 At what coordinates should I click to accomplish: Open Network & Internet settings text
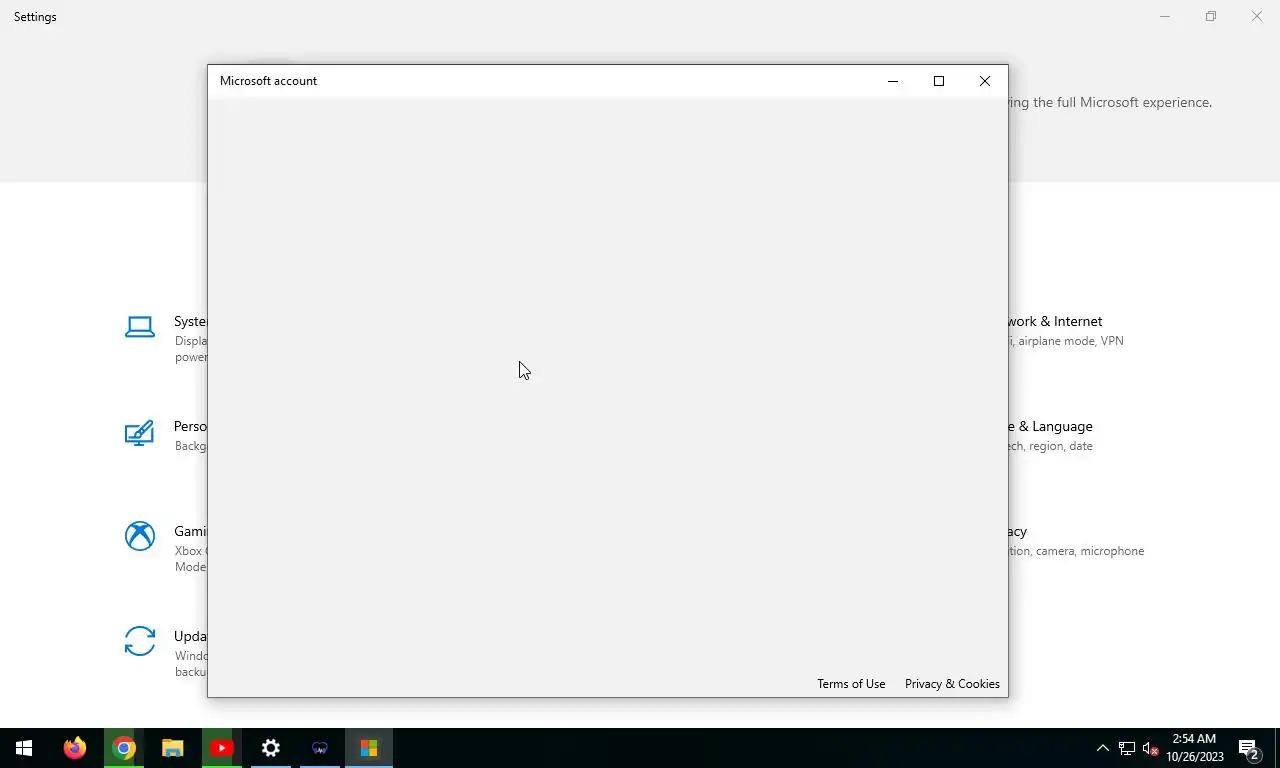(1055, 321)
